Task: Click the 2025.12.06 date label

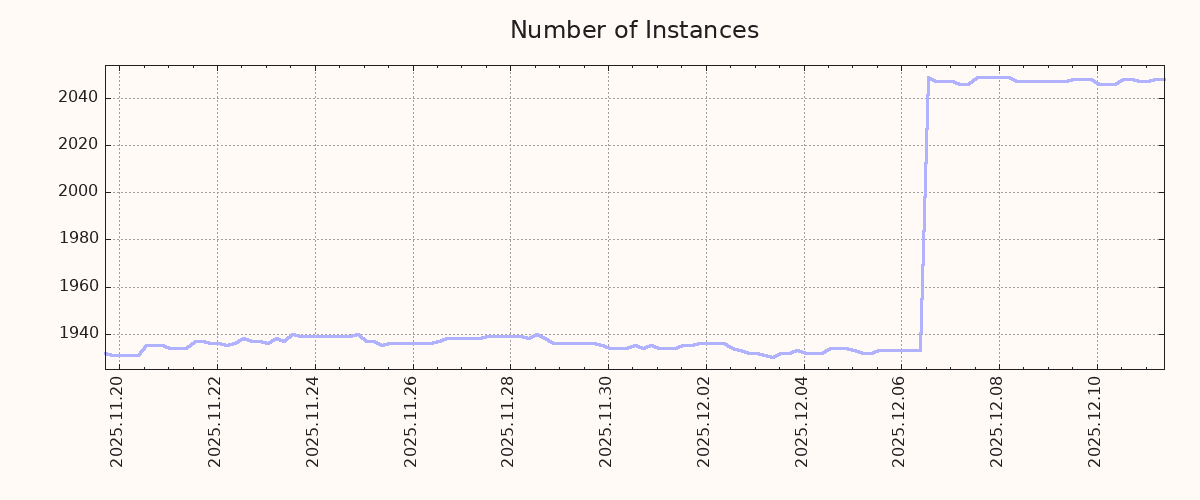Action: 900,421
